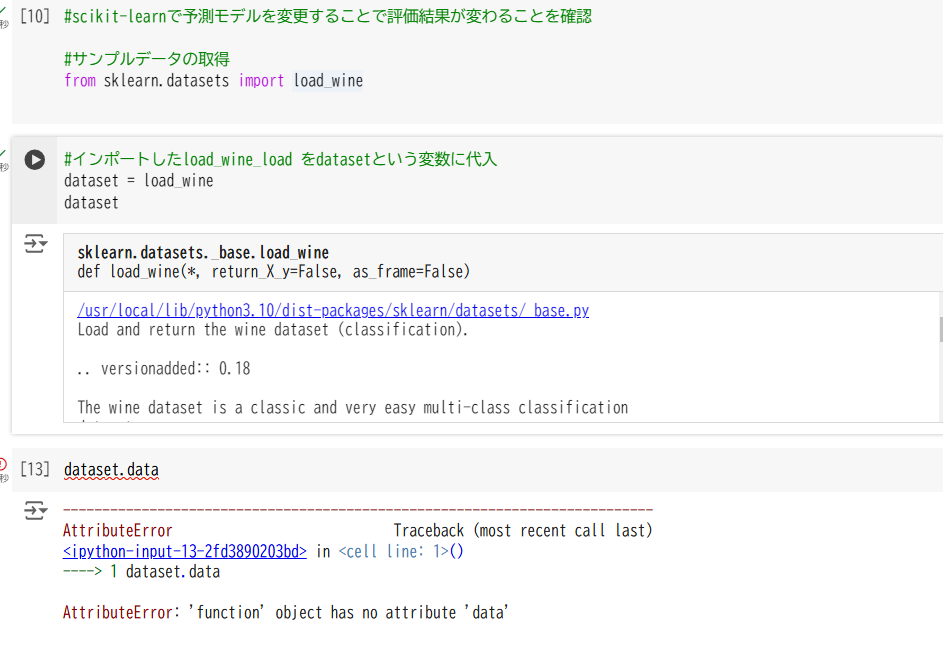Click the output options icon beside load_wine docs
The image size is (943, 646).
(36, 243)
